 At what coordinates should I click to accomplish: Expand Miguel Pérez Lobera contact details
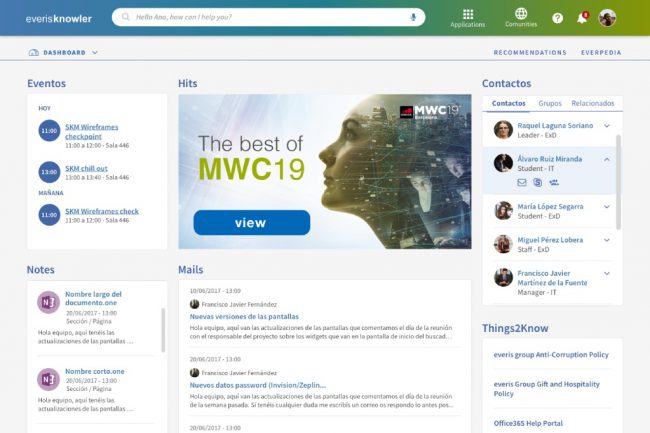(607, 240)
